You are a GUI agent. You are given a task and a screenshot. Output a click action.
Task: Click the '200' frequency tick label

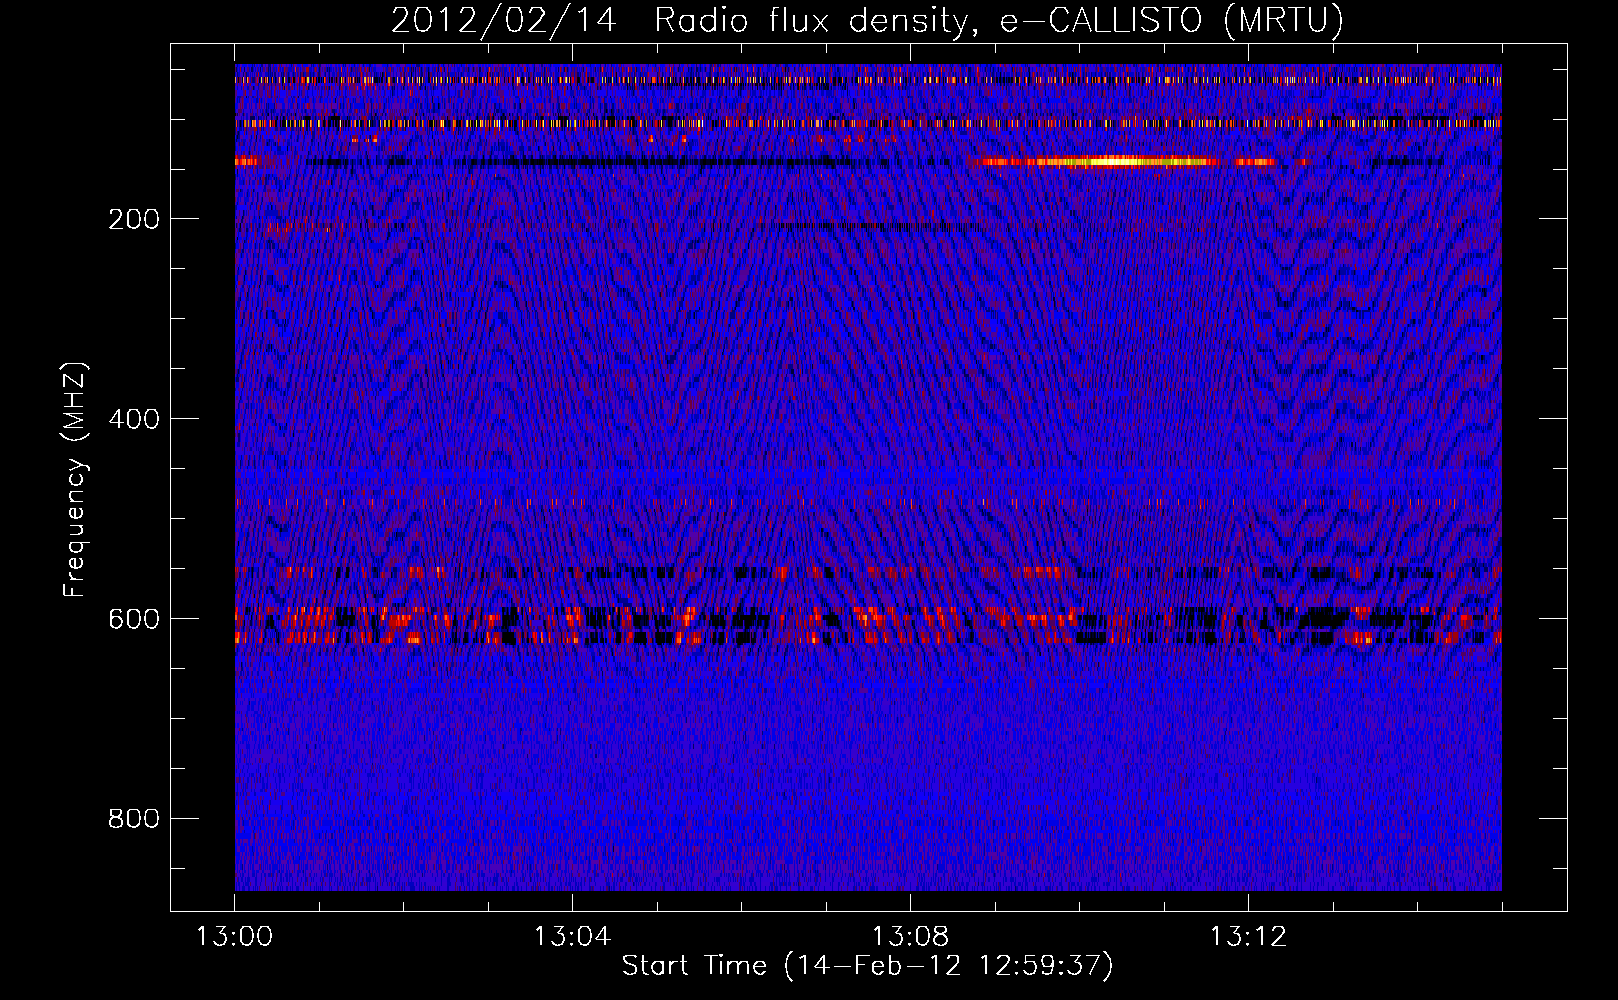pyautogui.click(x=134, y=219)
